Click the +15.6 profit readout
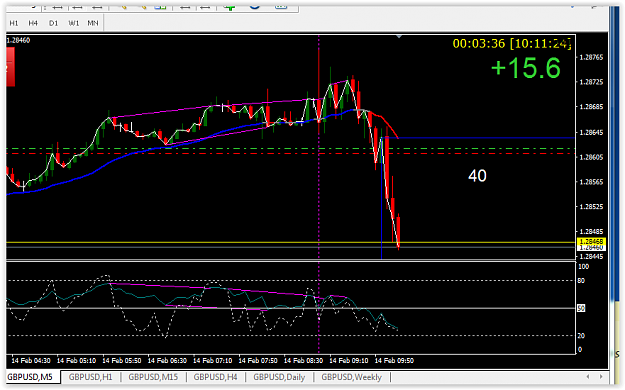625x390 pixels. click(x=526, y=67)
